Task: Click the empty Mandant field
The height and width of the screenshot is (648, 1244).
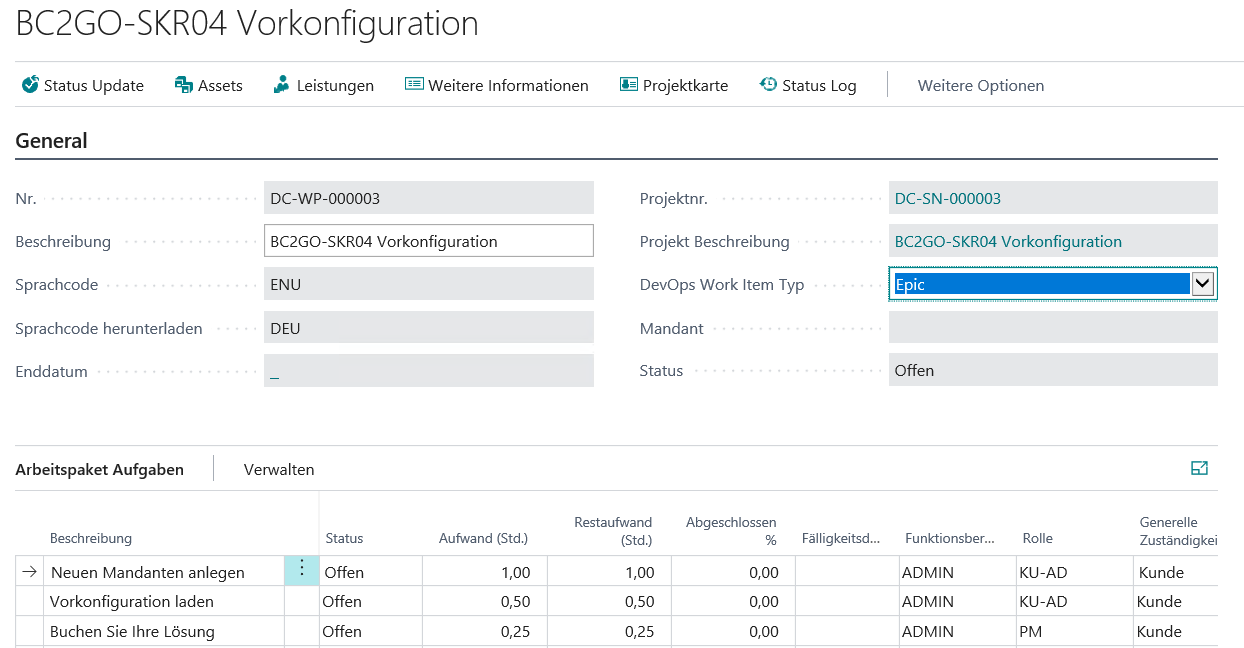Action: point(1053,327)
